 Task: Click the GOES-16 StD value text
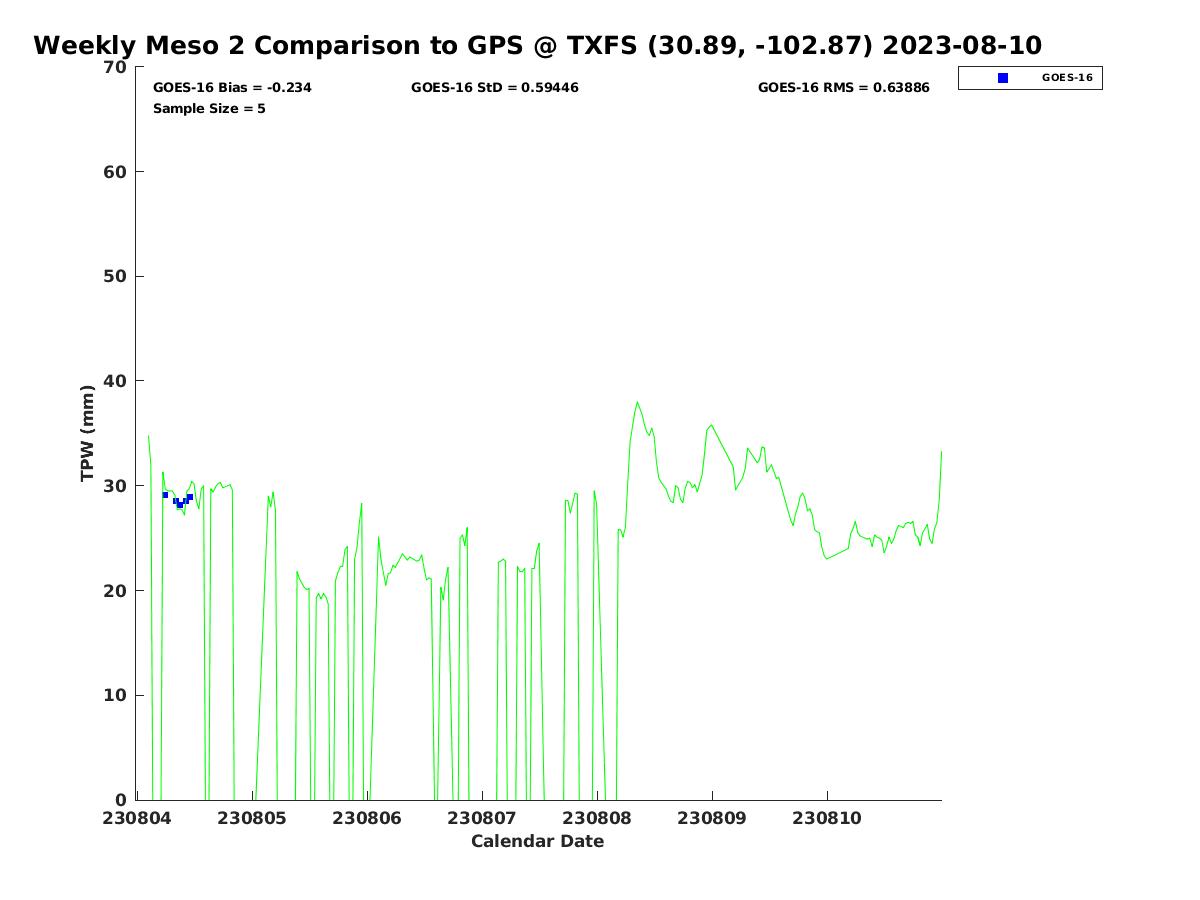click(494, 88)
